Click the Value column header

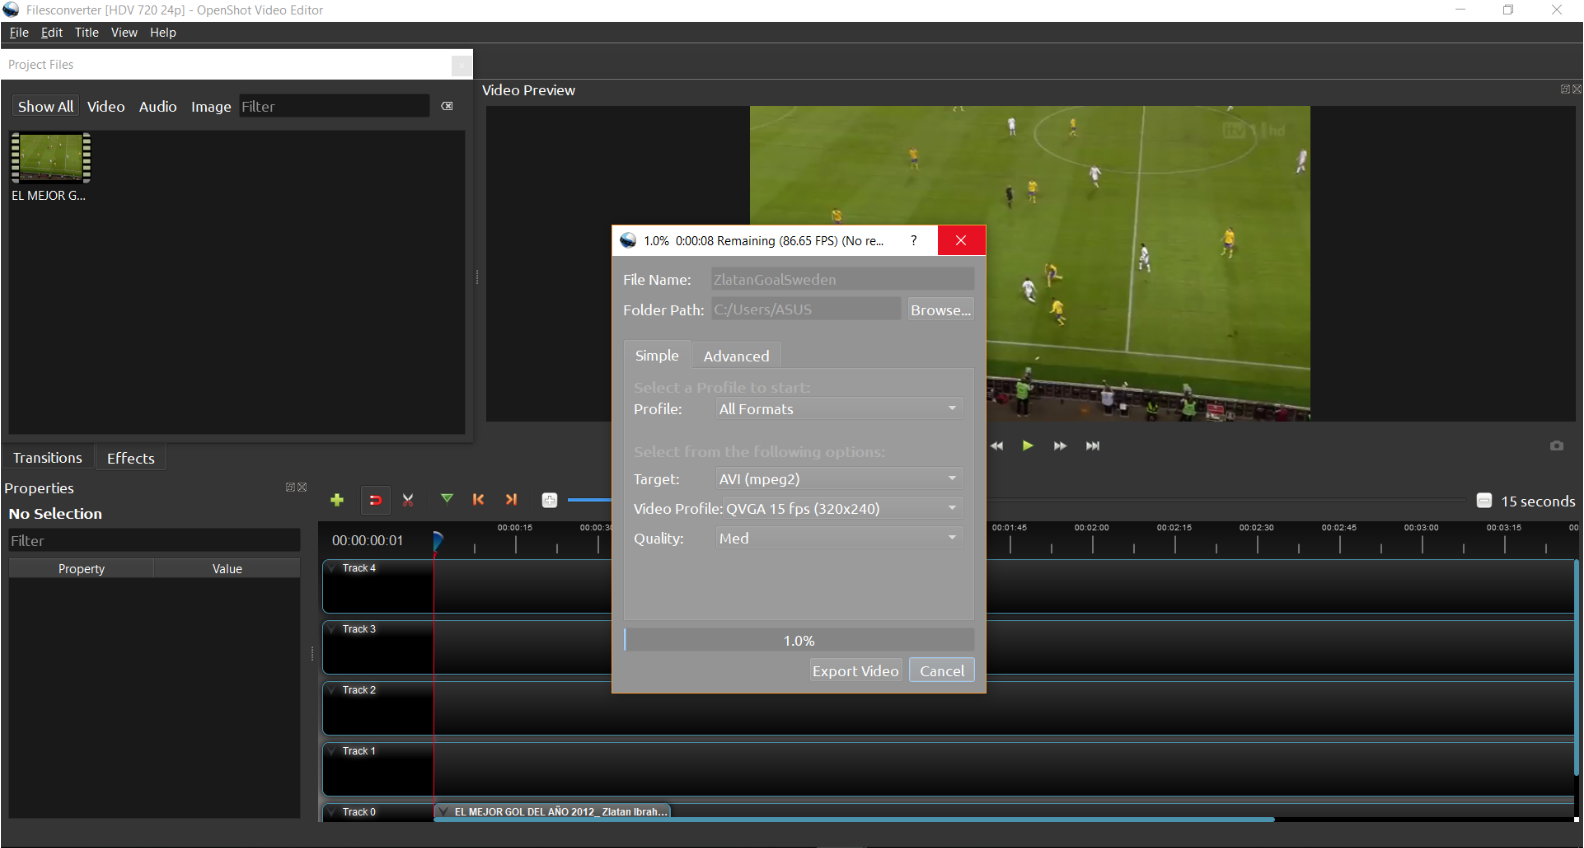[227, 568]
